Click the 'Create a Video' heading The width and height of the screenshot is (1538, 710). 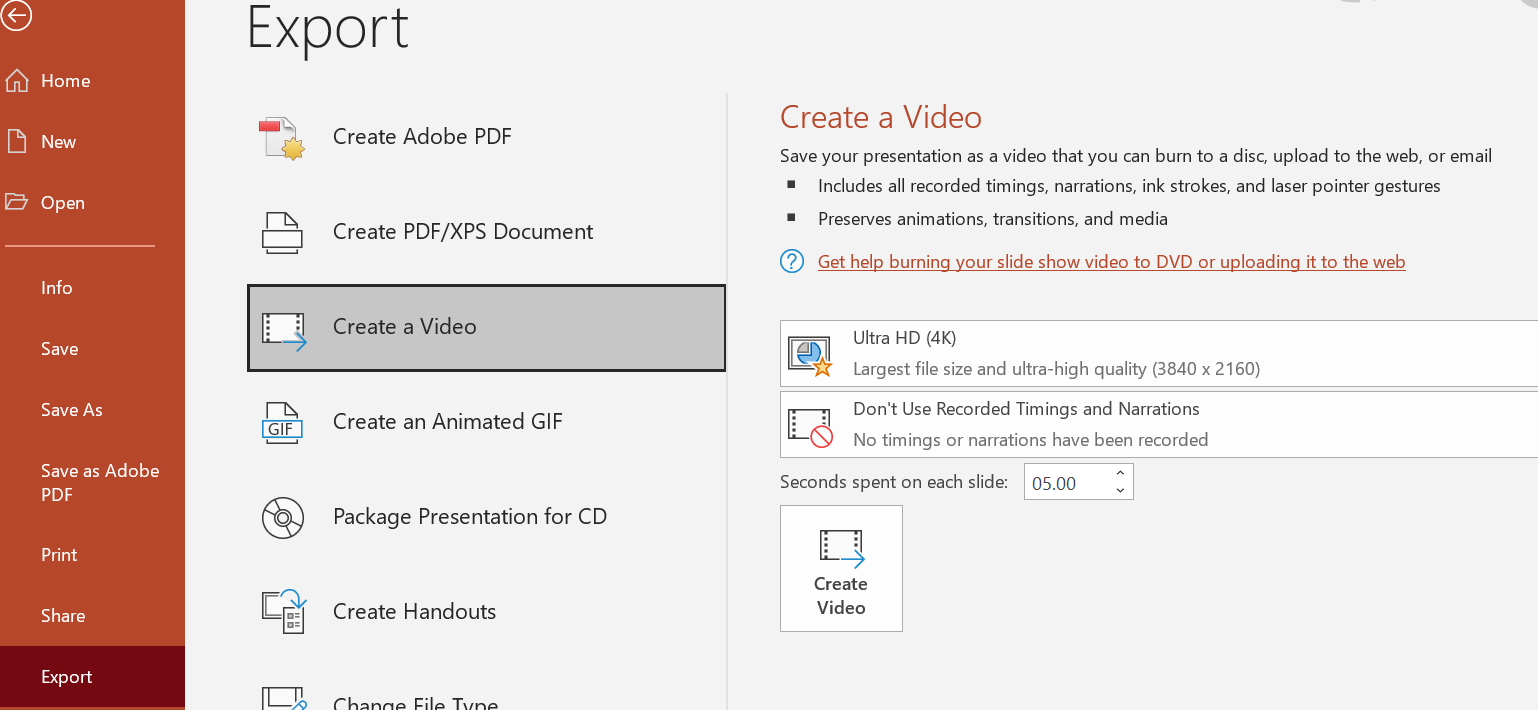tap(881, 117)
